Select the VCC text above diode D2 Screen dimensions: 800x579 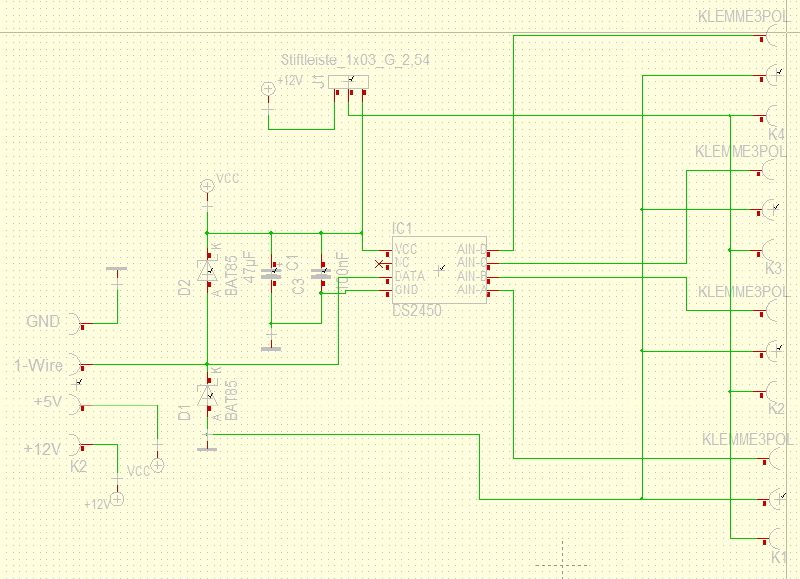point(228,178)
